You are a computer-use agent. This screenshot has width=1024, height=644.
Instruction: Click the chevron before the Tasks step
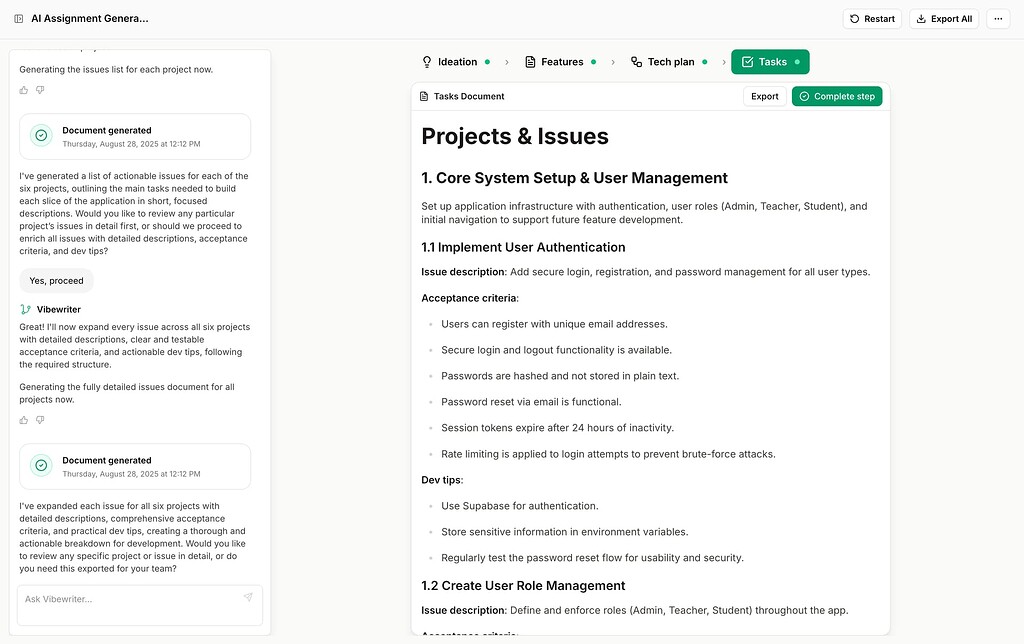pyautogui.click(x=724, y=62)
